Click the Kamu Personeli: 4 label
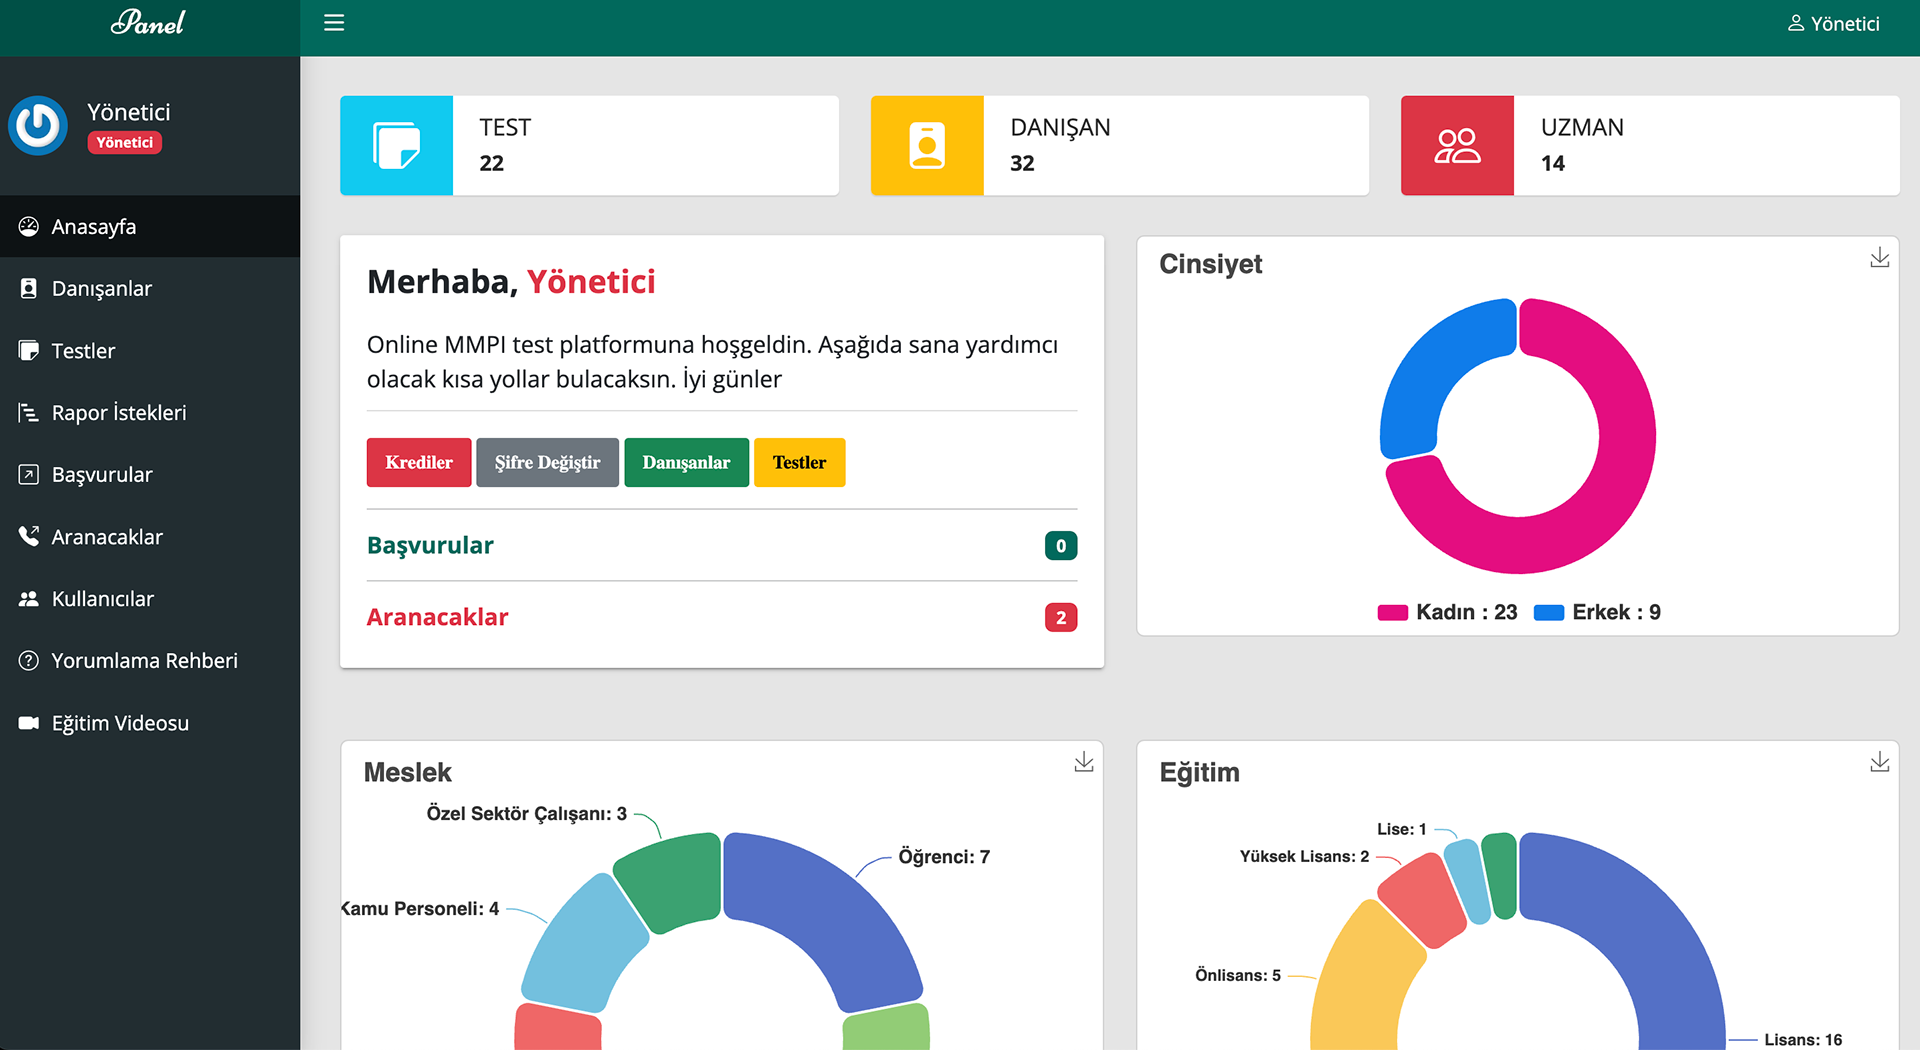 (421, 909)
